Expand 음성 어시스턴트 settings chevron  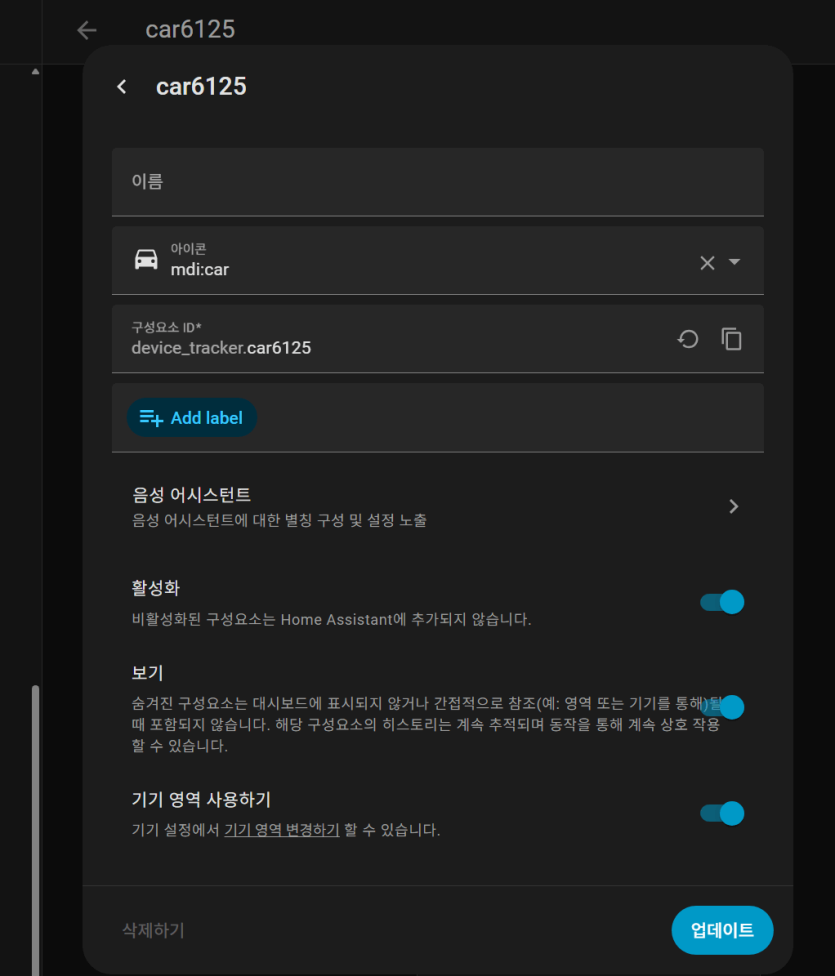coord(734,506)
